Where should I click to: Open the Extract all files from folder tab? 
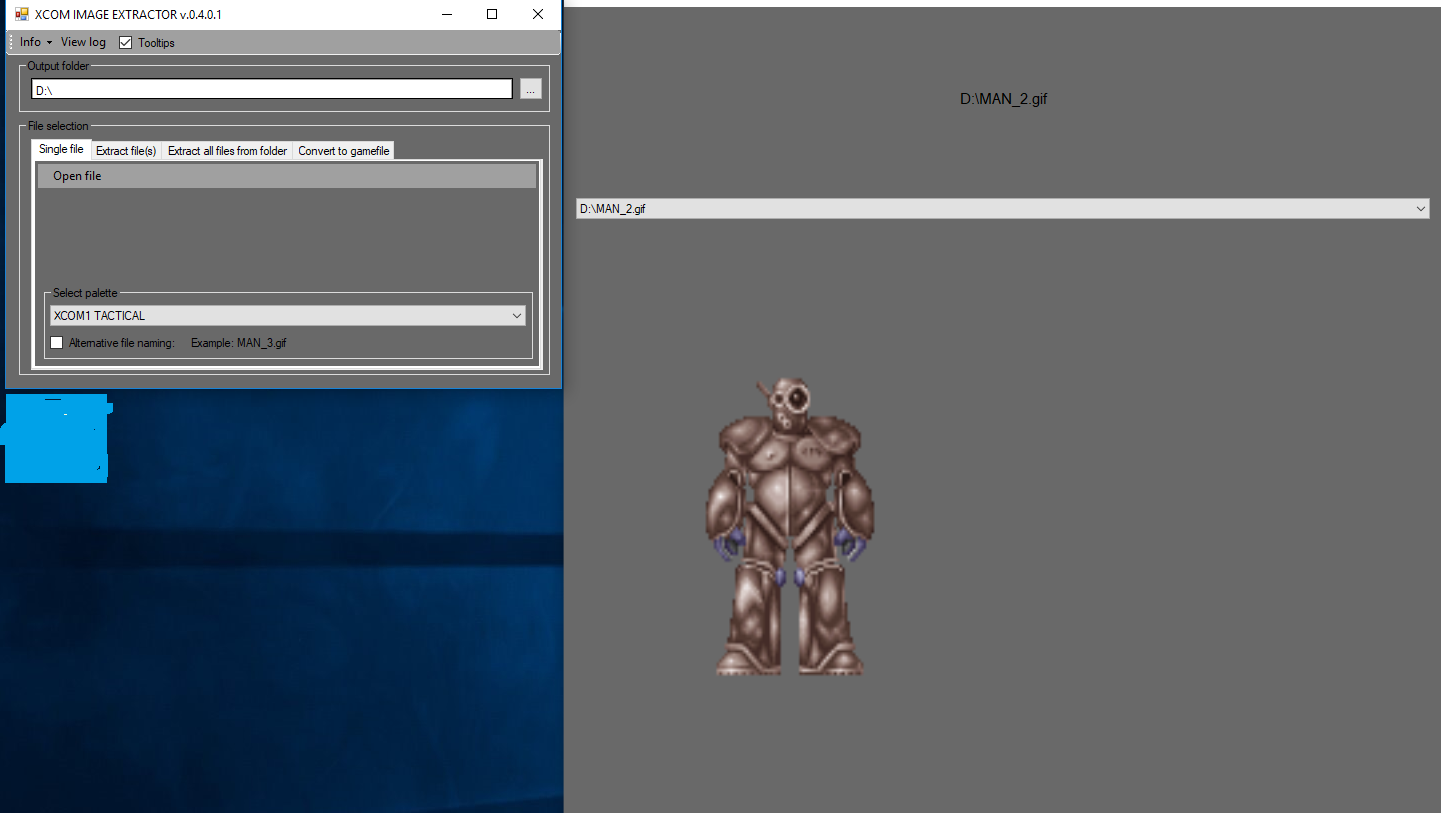[x=227, y=151]
